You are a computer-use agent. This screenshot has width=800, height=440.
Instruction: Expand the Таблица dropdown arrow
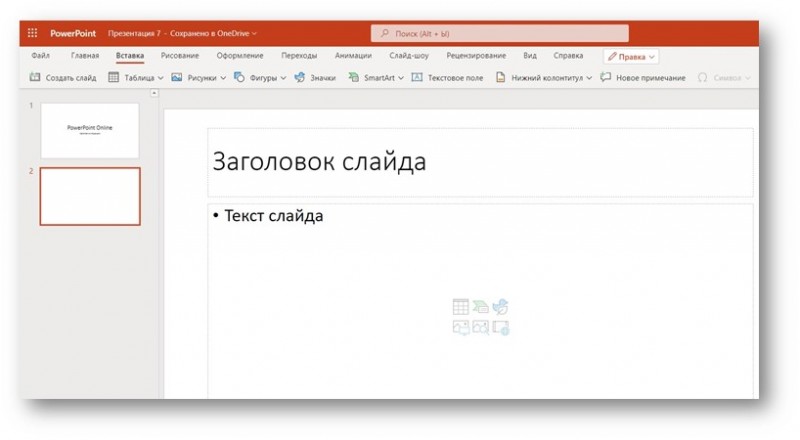(160, 78)
